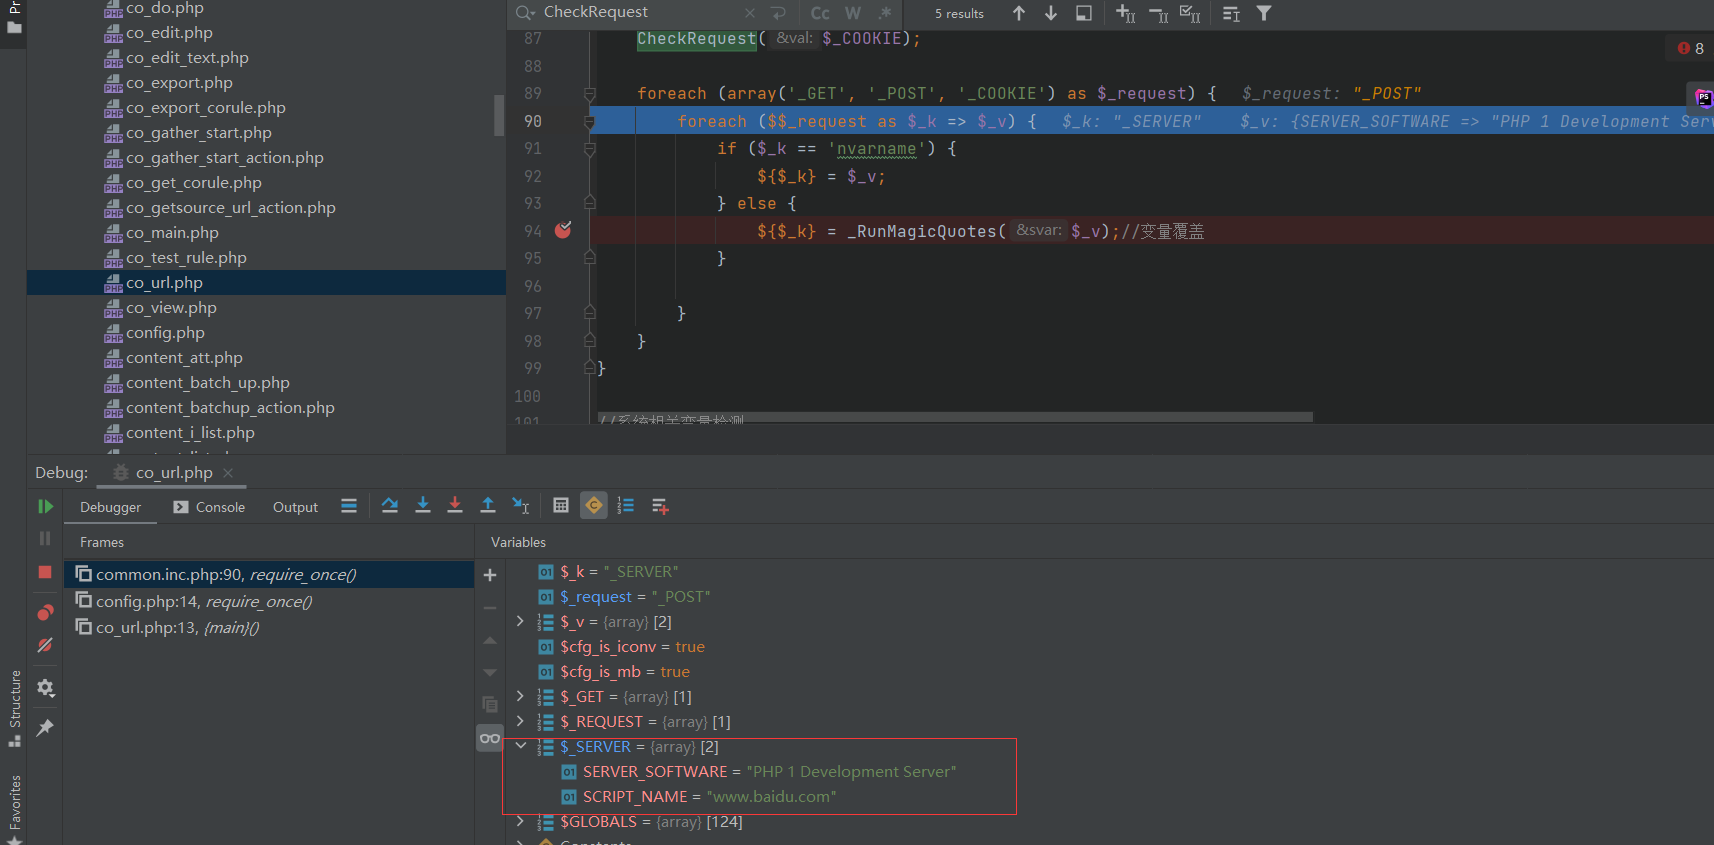Click add method to skip list icon
The height and width of the screenshot is (845, 1714).
pyautogui.click(x=660, y=506)
